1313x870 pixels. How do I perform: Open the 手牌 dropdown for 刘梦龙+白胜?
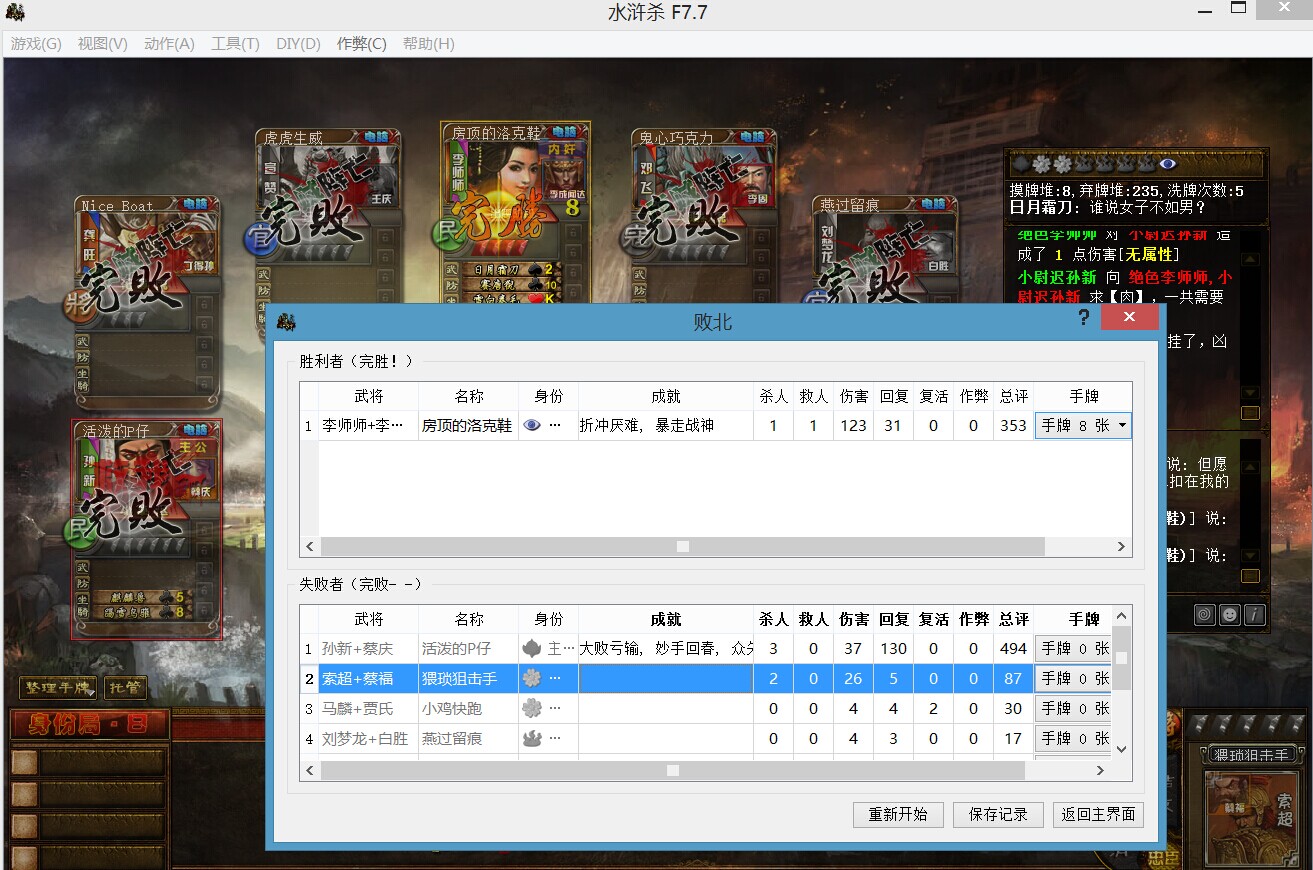[x=1074, y=738]
